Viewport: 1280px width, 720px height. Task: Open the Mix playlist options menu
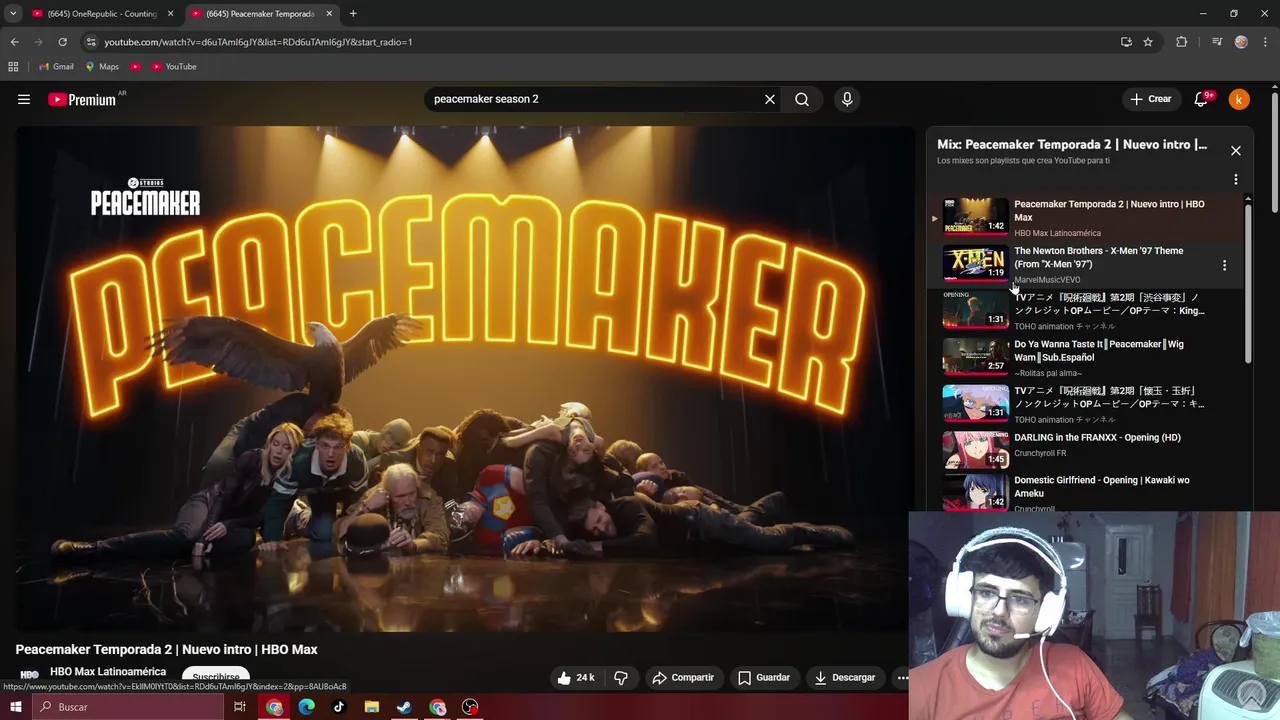1236,180
